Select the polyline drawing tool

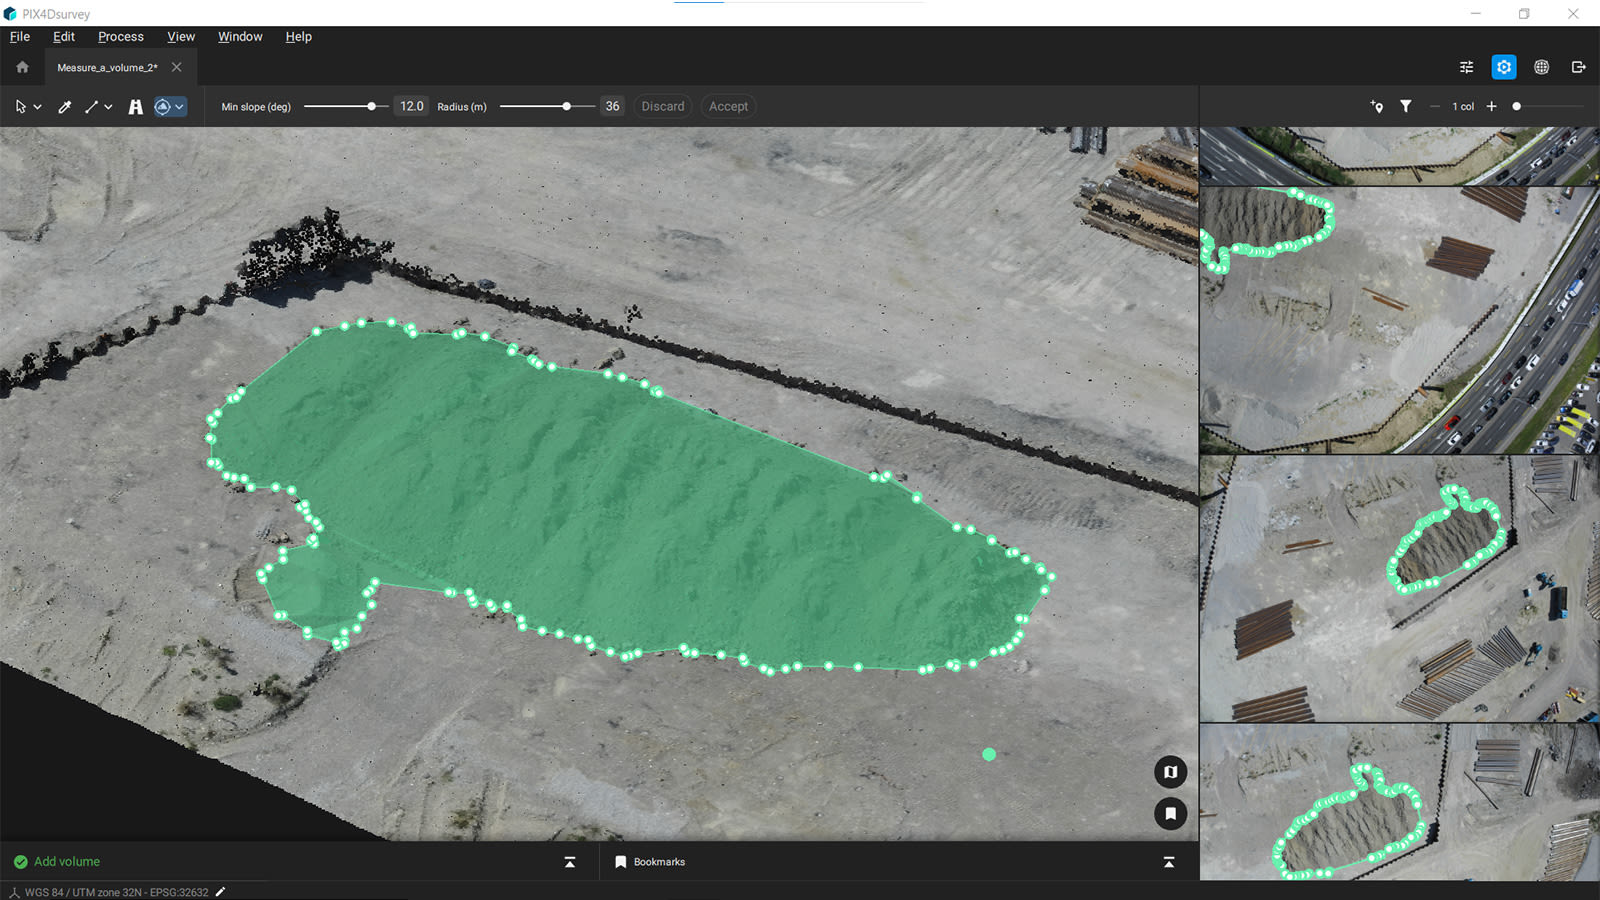click(91, 106)
